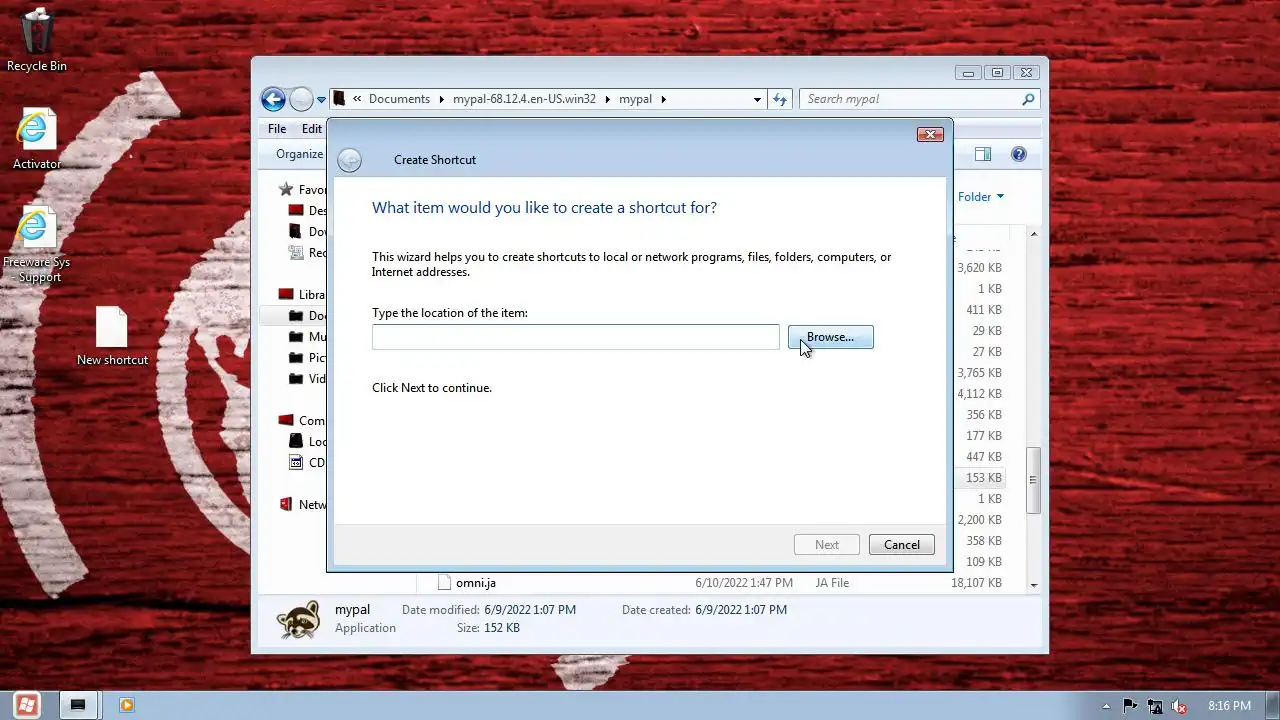Open the Organize toolbar menu
This screenshot has height=720, width=1280.
300,154
